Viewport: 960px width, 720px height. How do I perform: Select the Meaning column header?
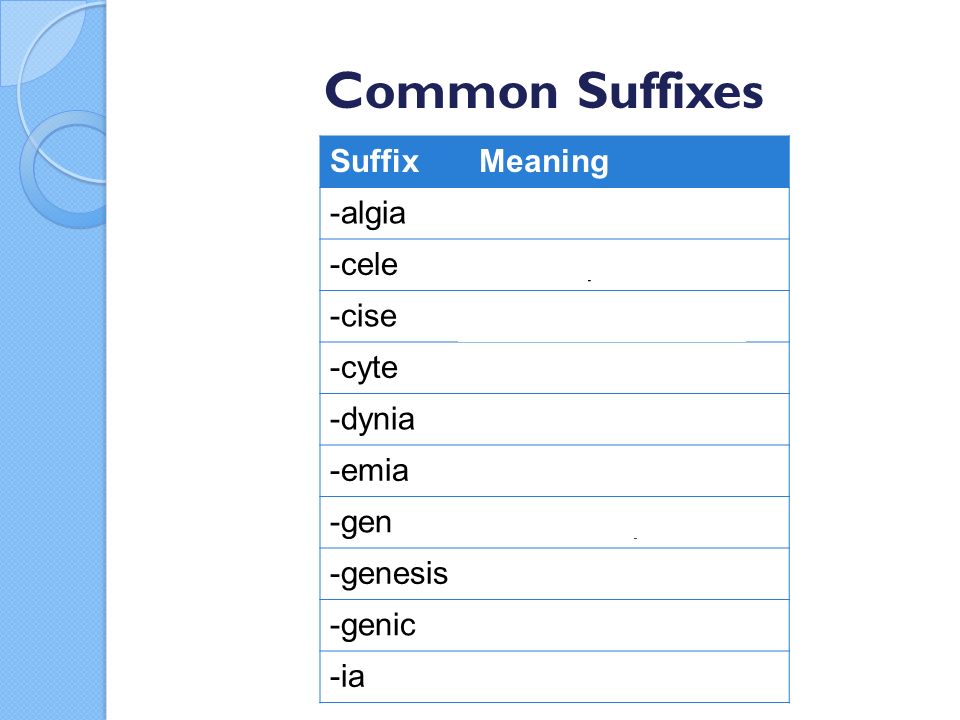544,162
